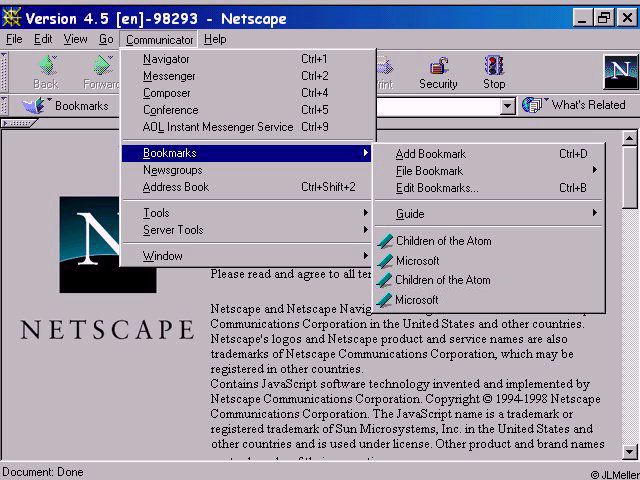The height and width of the screenshot is (480, 640).
Task: Choose Edit Bookmarks... in submenu
Action: point(488,188)
